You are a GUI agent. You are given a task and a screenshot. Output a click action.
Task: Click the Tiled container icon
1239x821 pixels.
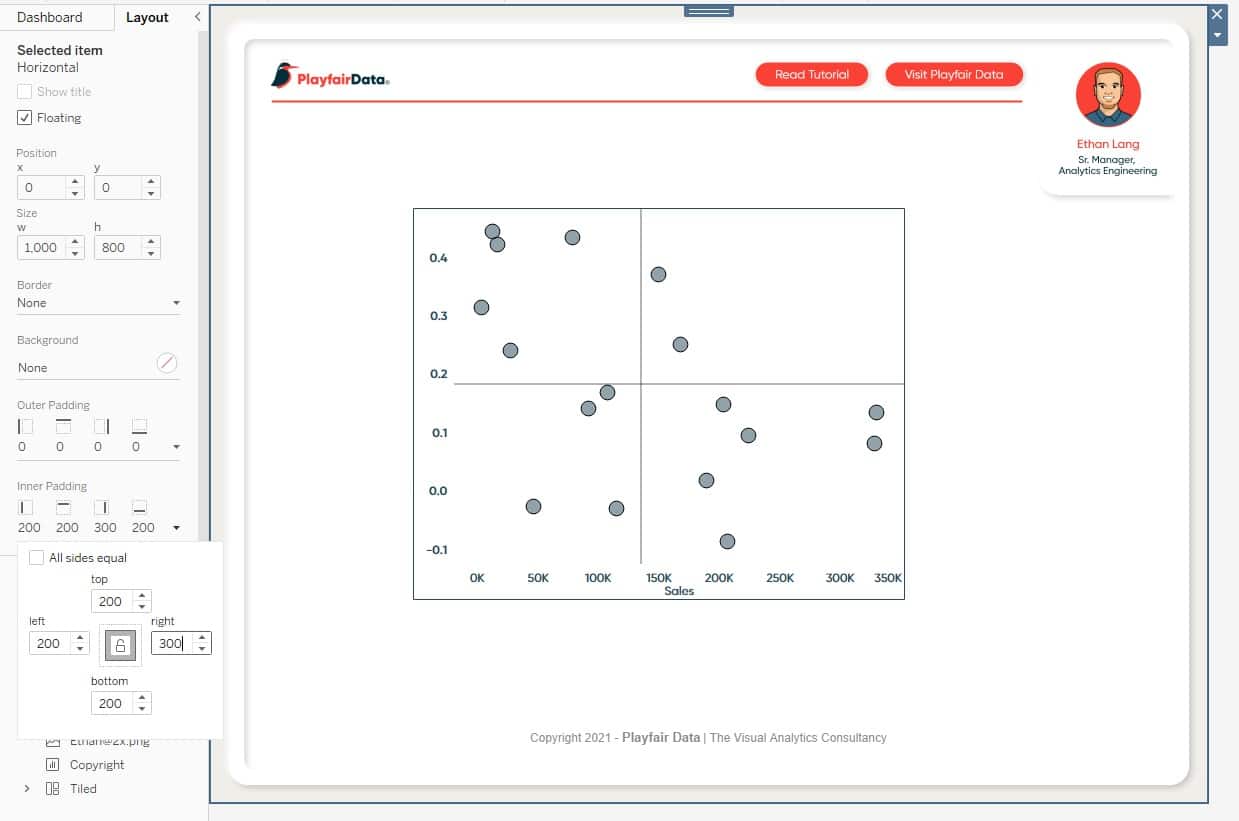tap(53, 789)
